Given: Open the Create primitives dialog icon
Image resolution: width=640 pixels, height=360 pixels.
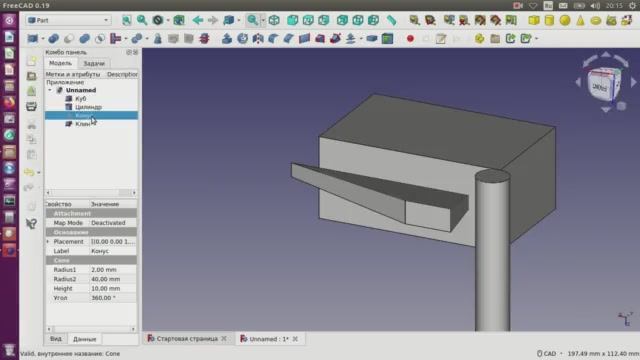Looking at the screenshot, I should (611, 20).
